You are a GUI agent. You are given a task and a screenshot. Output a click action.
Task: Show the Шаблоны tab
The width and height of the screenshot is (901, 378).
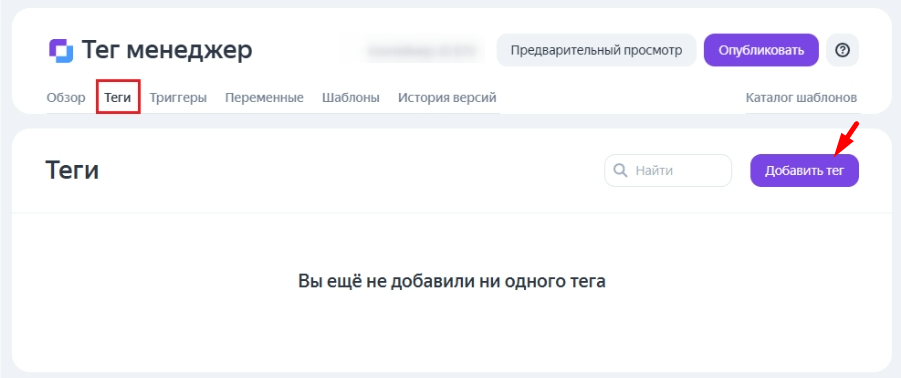(351, 98)
